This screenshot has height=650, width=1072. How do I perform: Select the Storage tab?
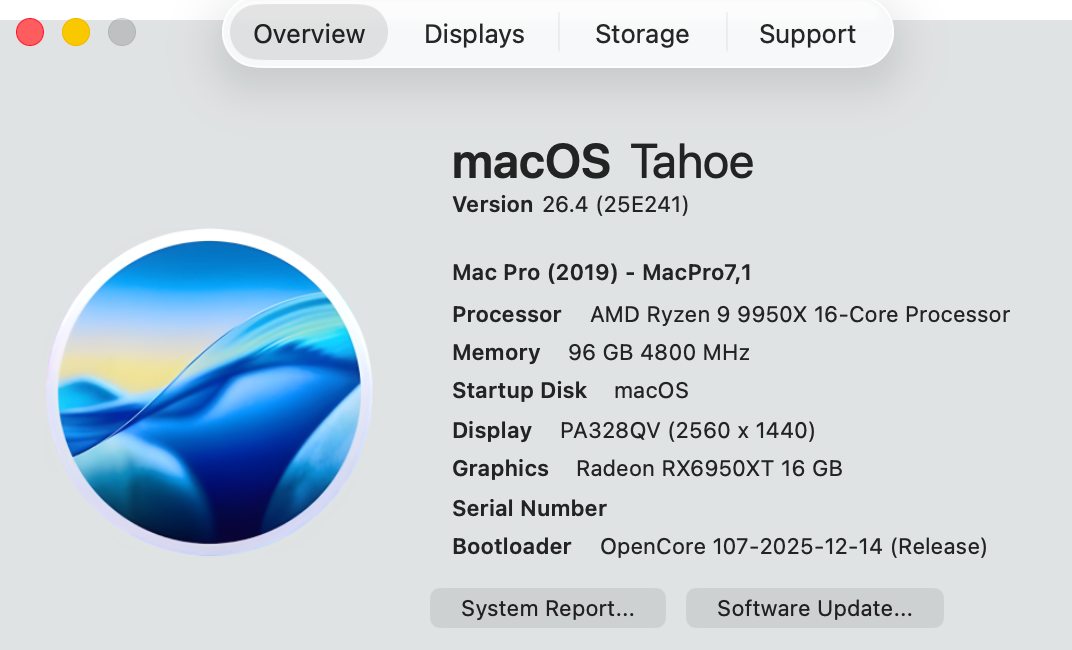click(642, 34)
